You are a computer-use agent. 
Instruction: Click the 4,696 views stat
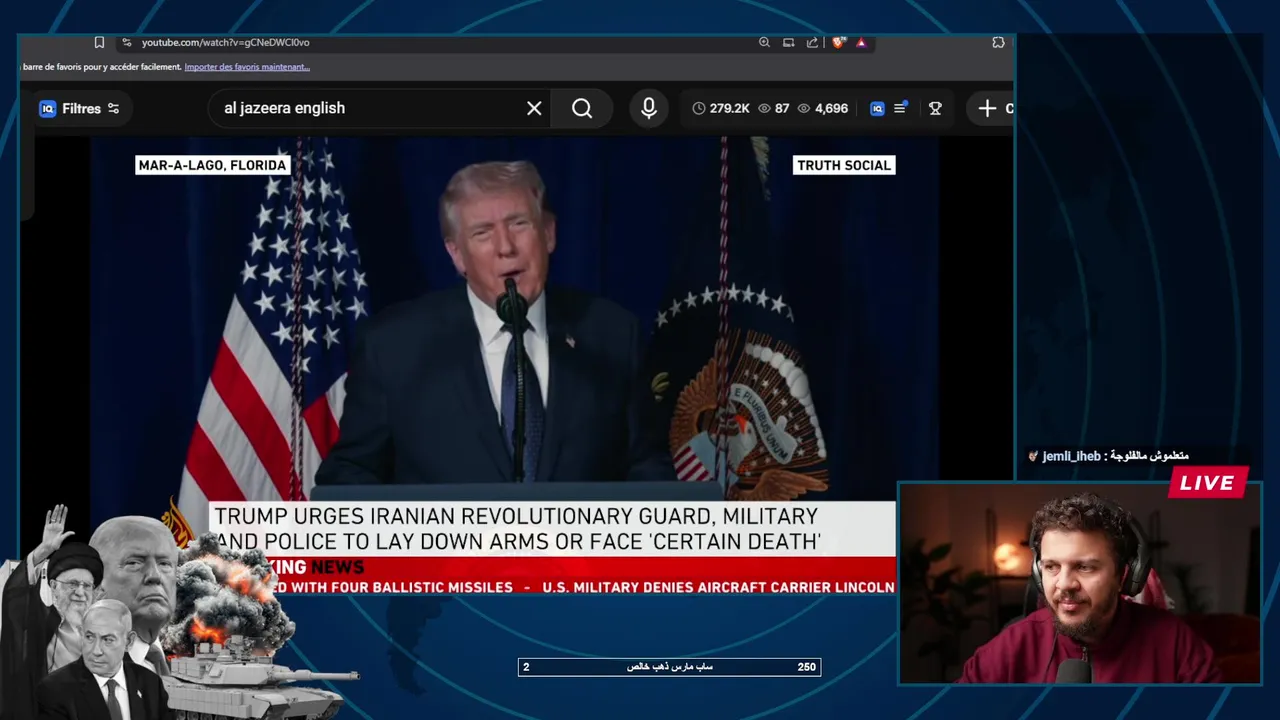822,108
